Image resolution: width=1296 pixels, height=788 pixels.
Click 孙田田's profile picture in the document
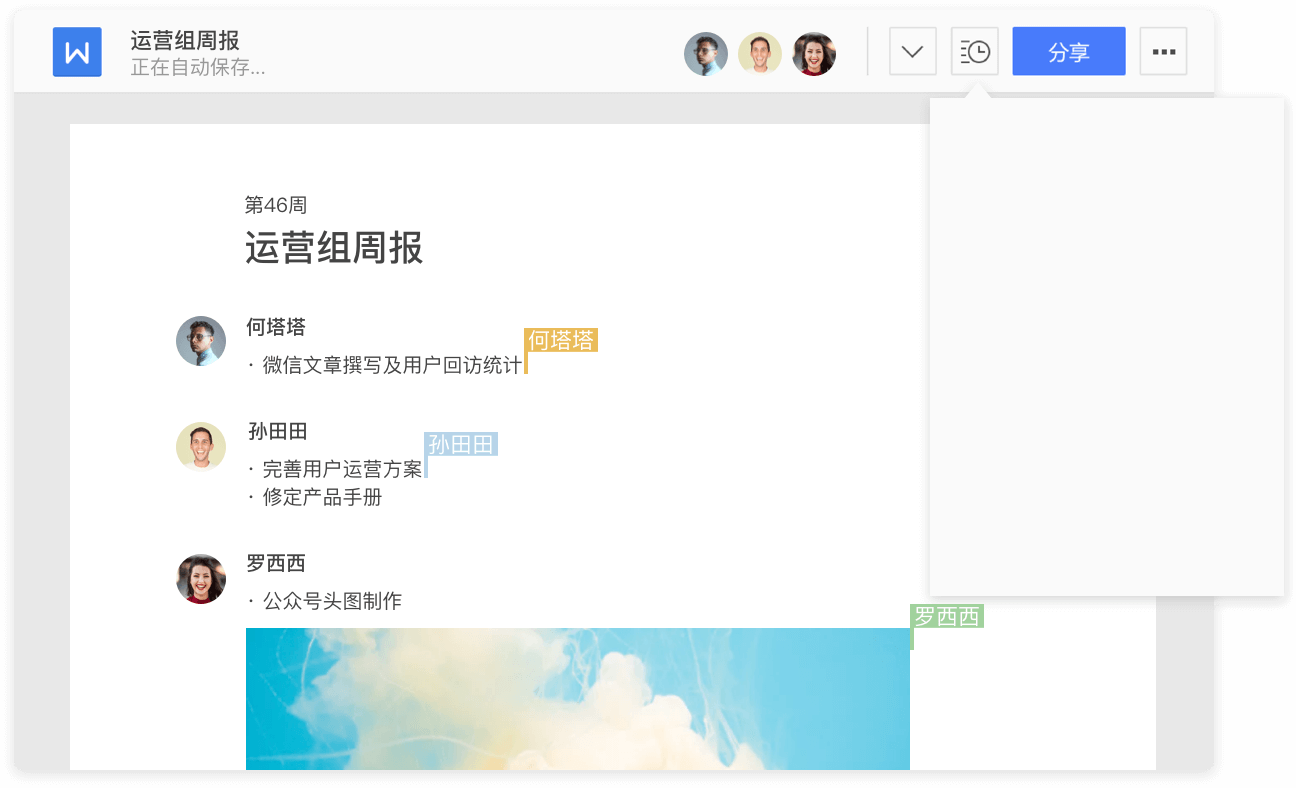[201, 446]
